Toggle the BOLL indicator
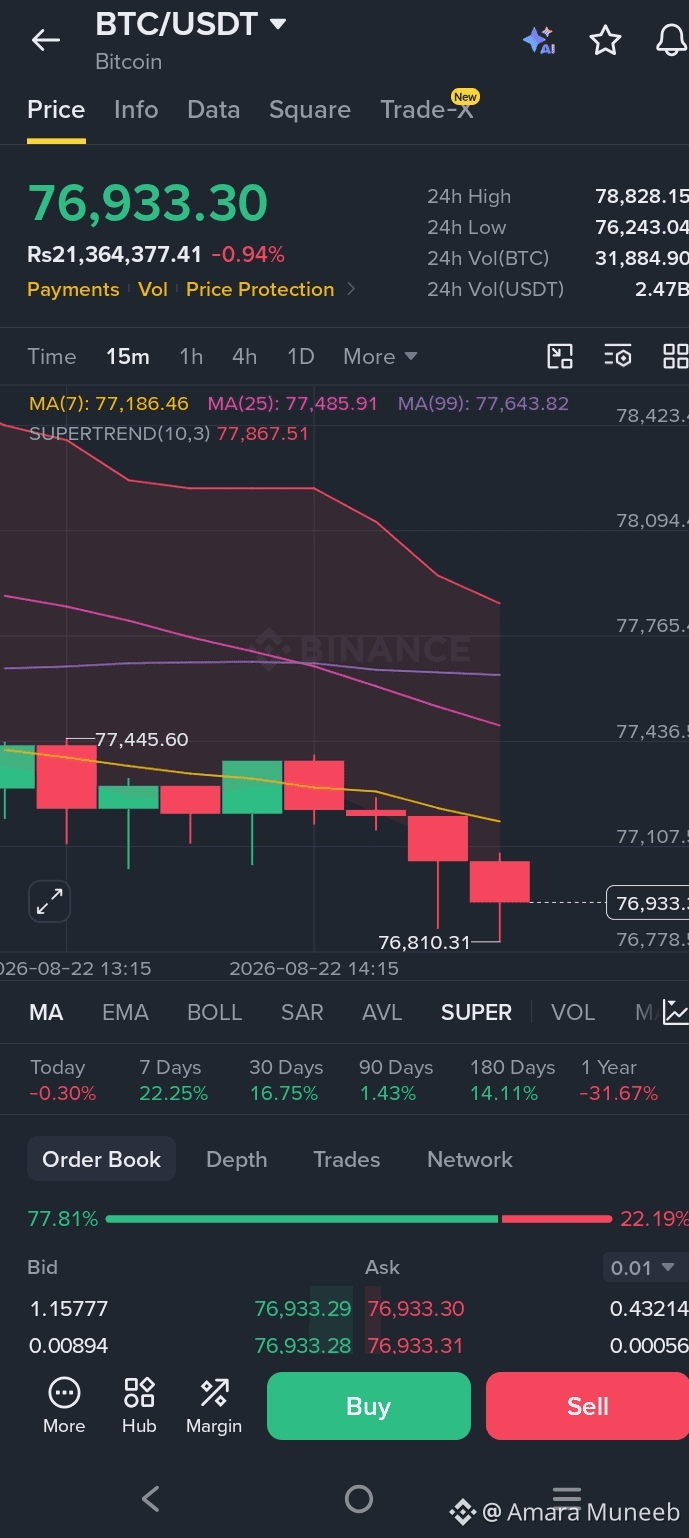This screenshot has height=1538, width=689. pyautogui.click(x=215, y=1012)
